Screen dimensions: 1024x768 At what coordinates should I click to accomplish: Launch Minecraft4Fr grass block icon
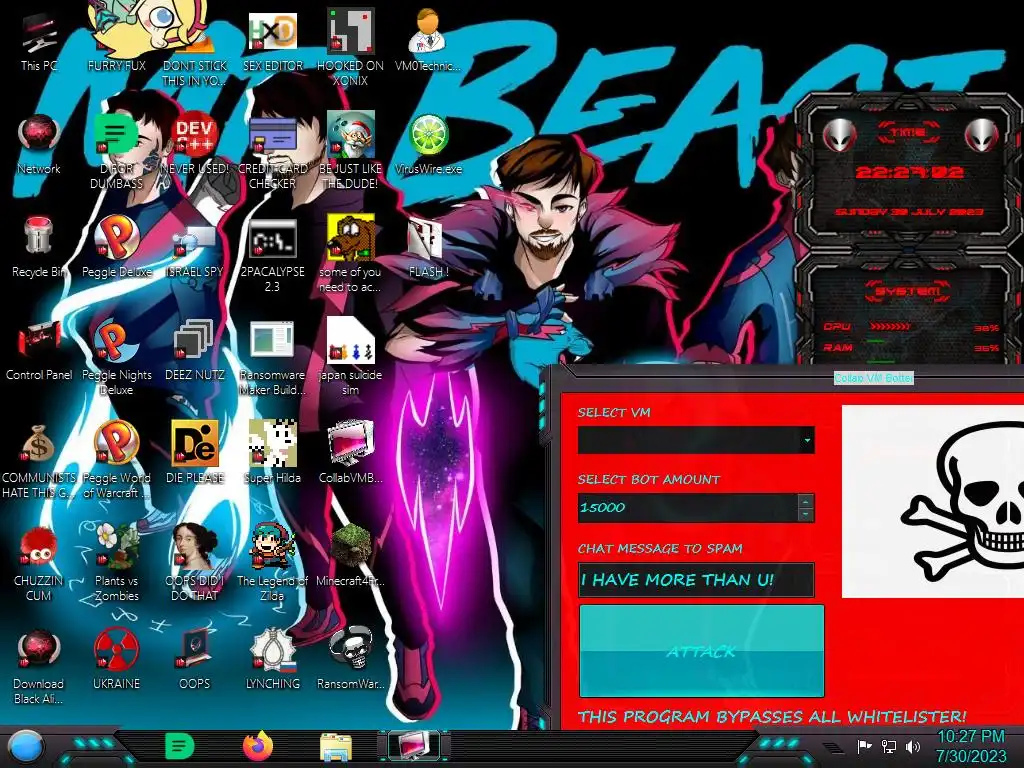(350, 555)
